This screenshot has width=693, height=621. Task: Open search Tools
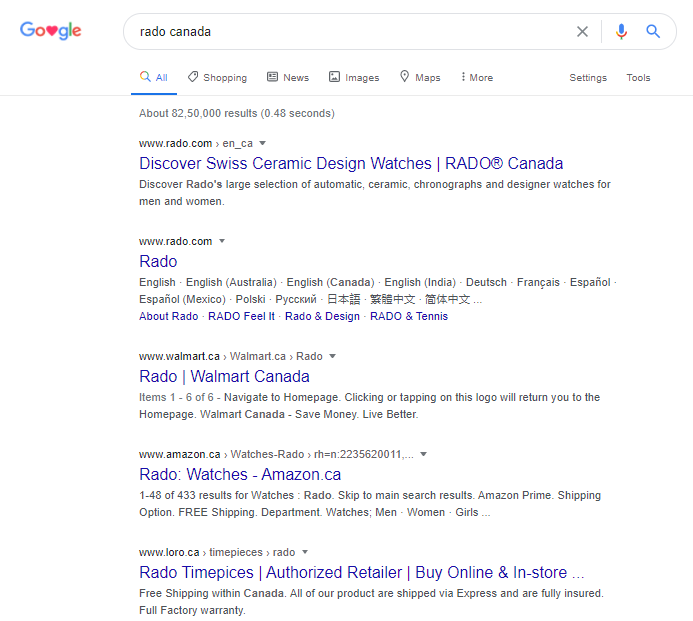pos(638,78)
